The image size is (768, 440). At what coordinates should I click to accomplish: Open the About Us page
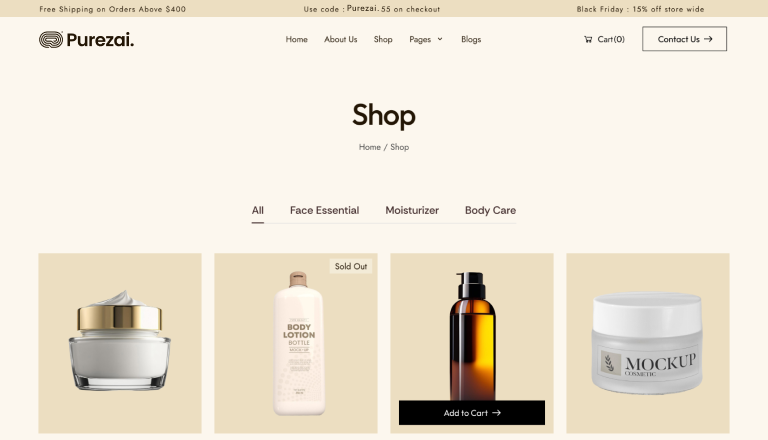(x=340, y=39)
